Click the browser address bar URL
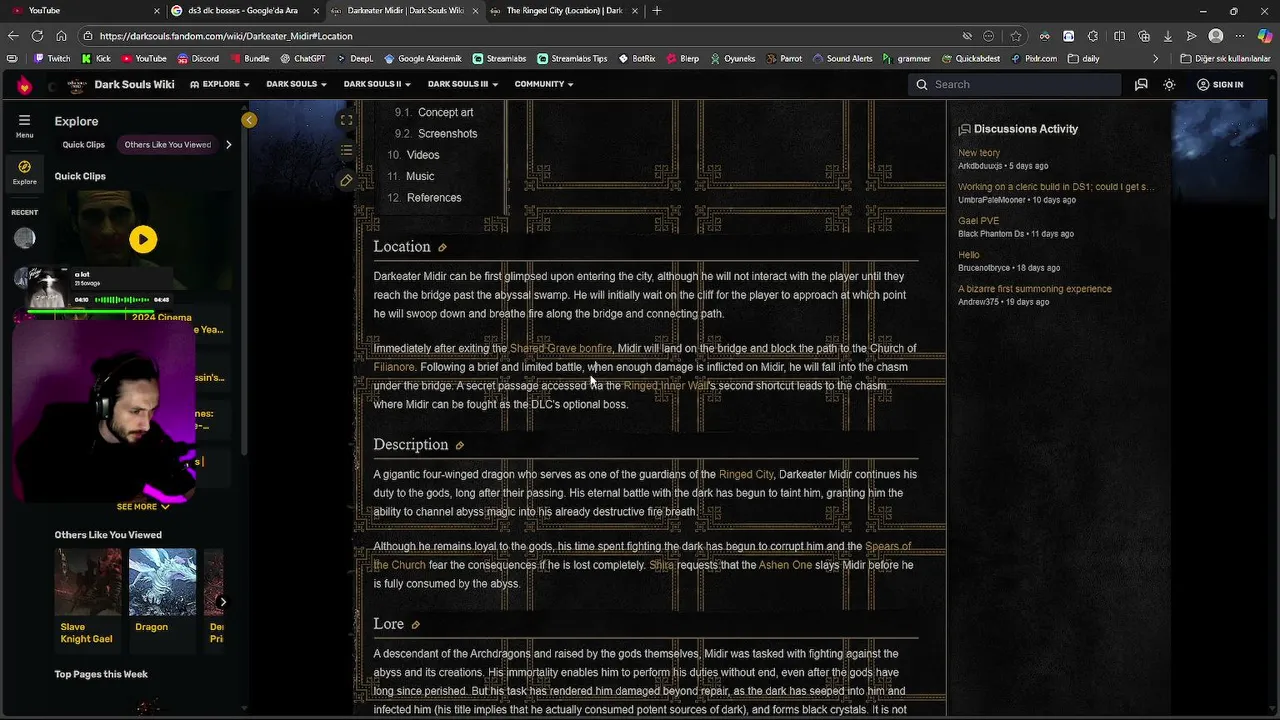 (x=226, y=36)
